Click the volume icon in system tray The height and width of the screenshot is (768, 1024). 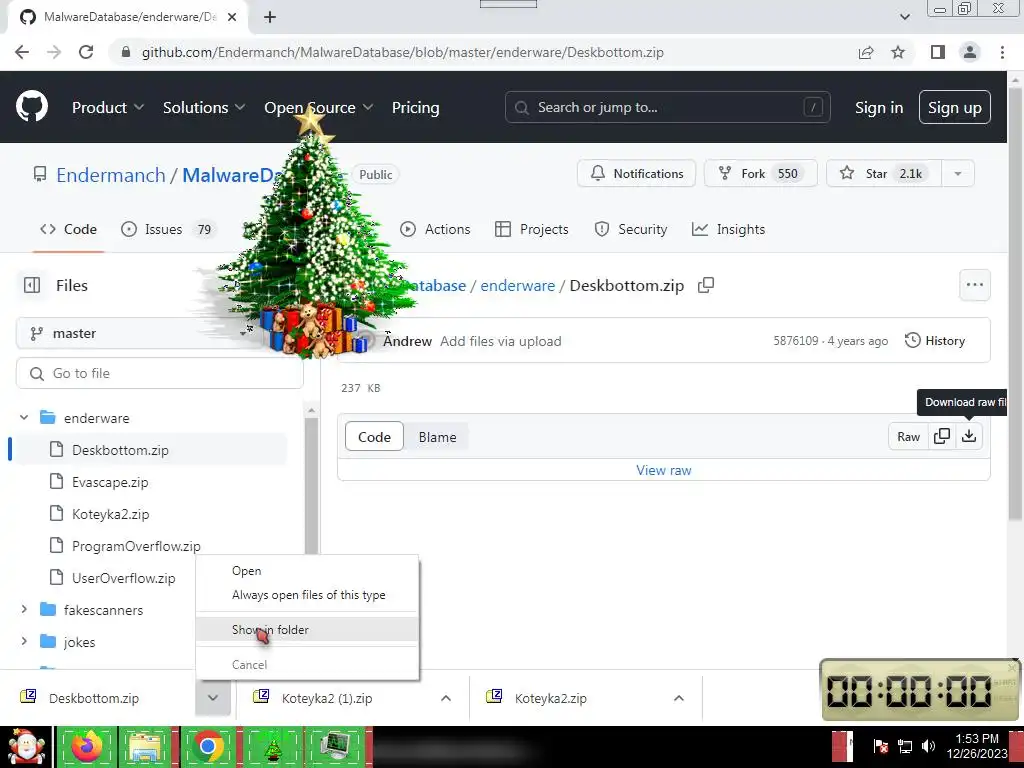pyautogui.click(x=928, y=746)
